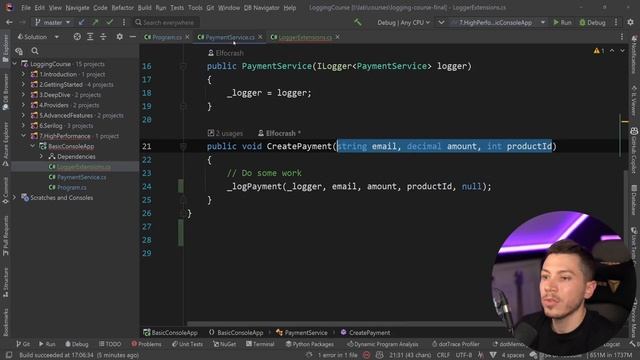Collapse the BasicConsoleApp project node
The height and width of the screenshot is (360, 640).
pyautogui.click(x=32, y=146)
